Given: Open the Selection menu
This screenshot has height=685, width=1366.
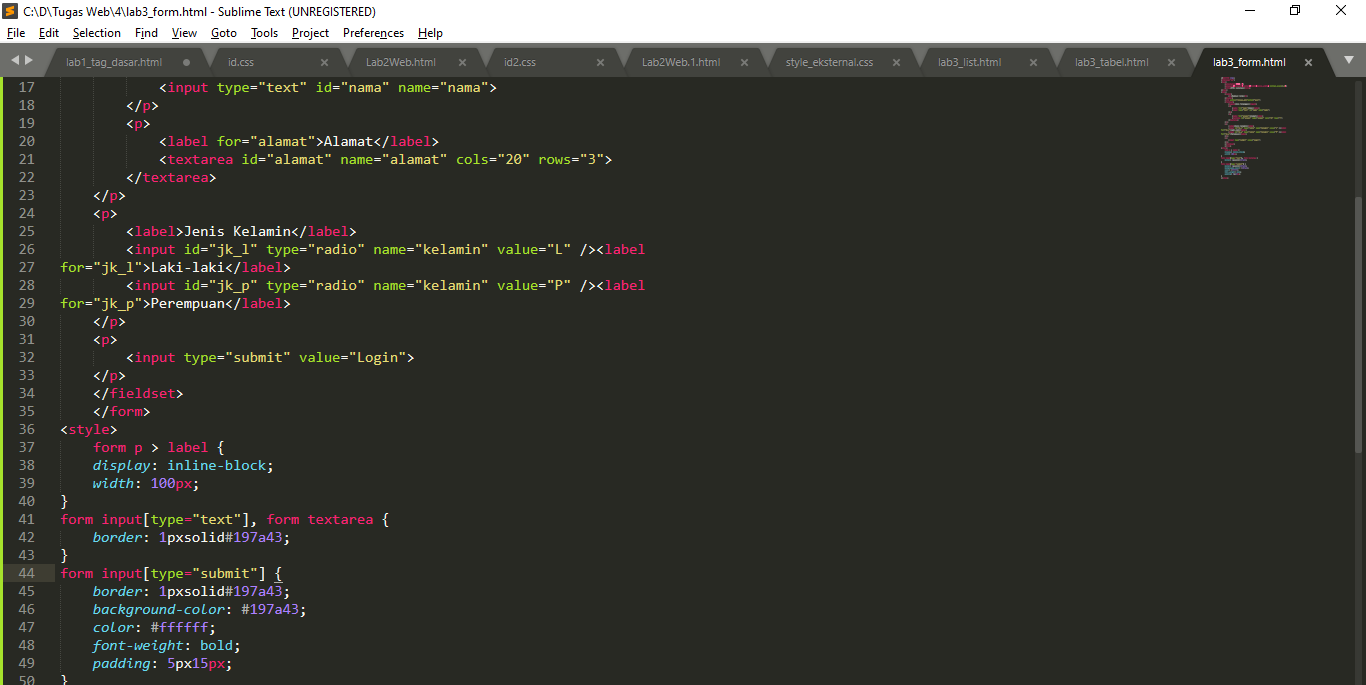Looking at the screenshot, I should point(96,33).
